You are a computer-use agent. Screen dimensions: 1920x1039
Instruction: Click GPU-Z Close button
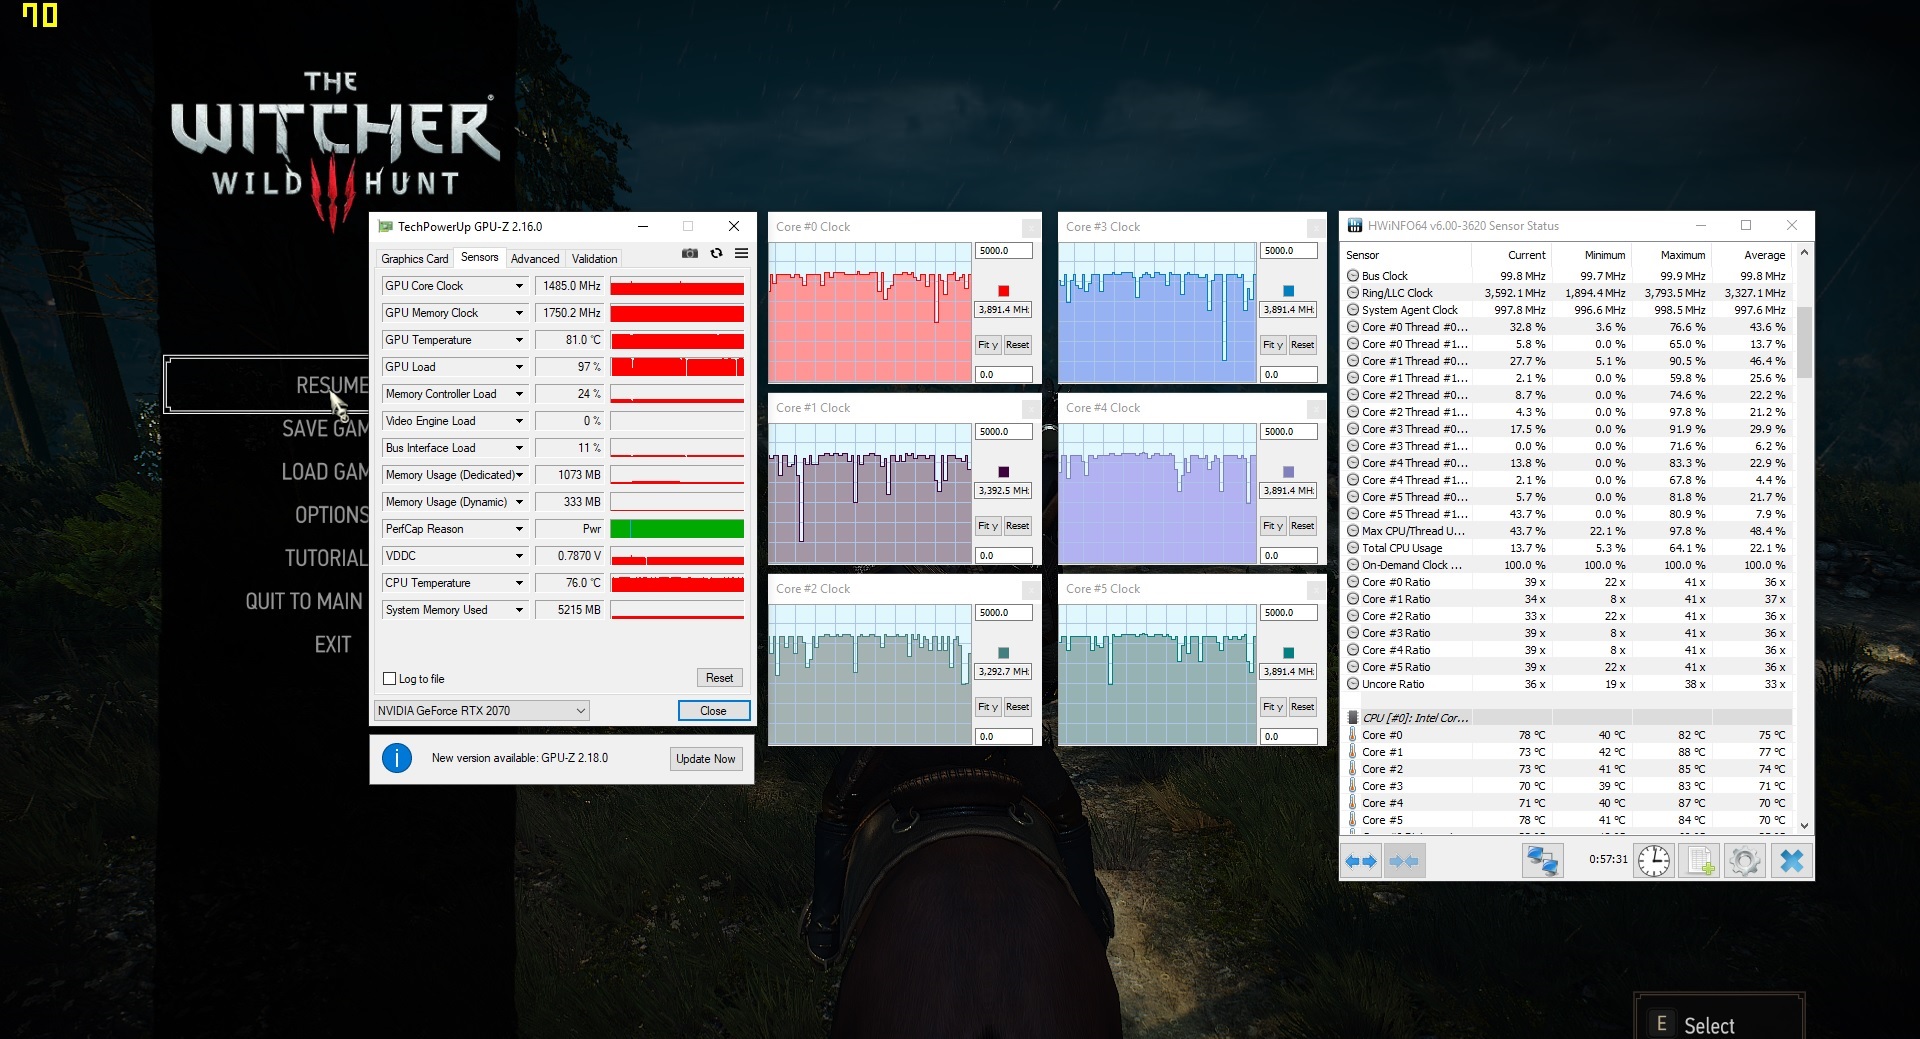tap(713, 711)
